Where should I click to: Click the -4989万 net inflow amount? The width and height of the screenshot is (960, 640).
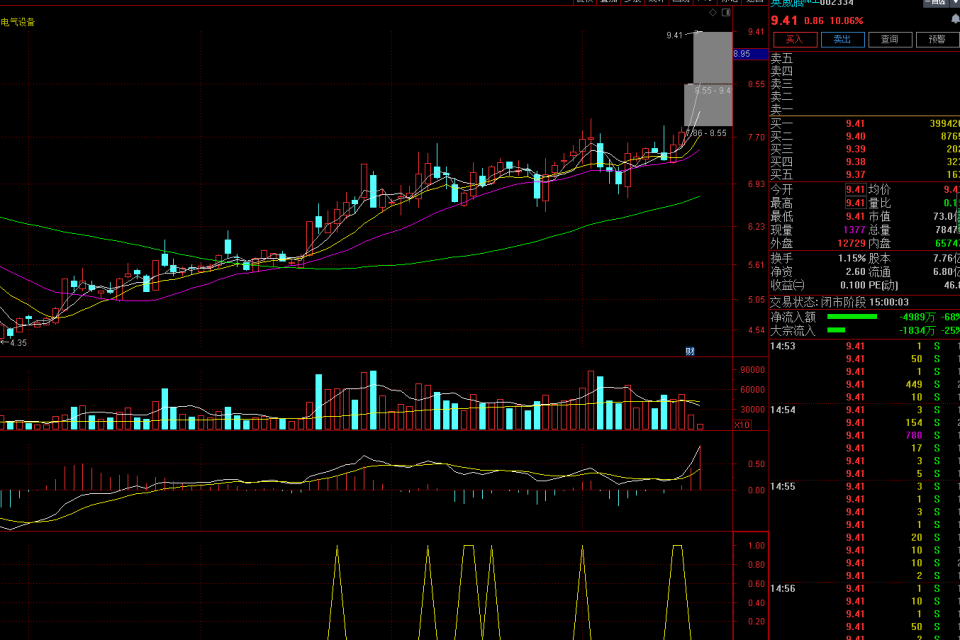(x=917, y=317)
